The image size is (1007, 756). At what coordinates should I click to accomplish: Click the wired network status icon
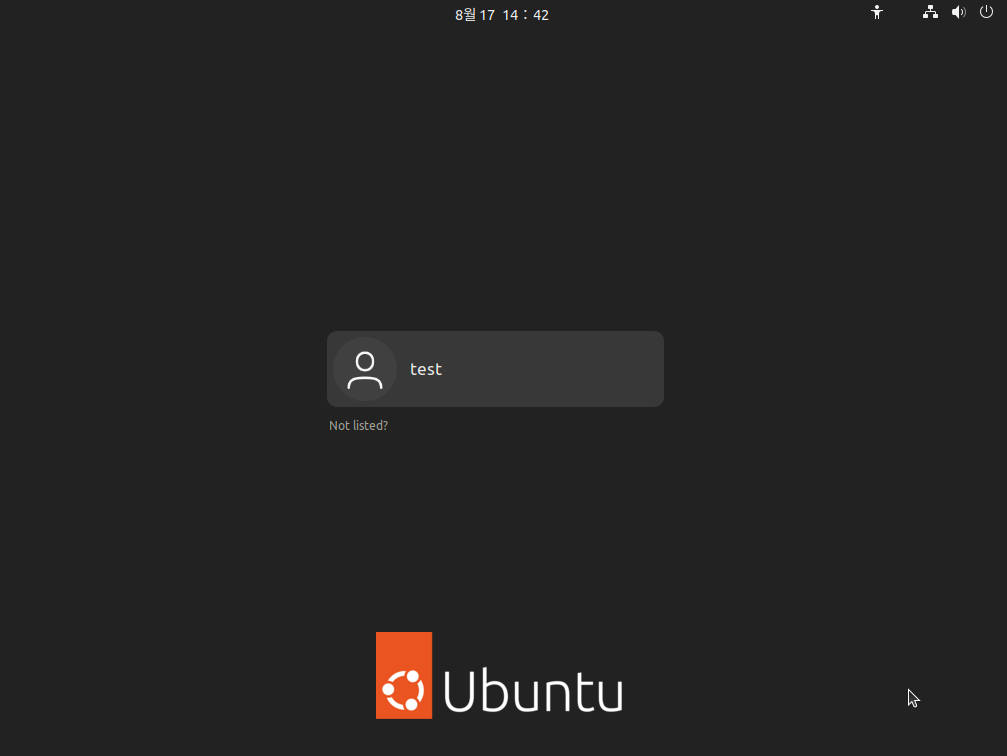tap(930, 12)
